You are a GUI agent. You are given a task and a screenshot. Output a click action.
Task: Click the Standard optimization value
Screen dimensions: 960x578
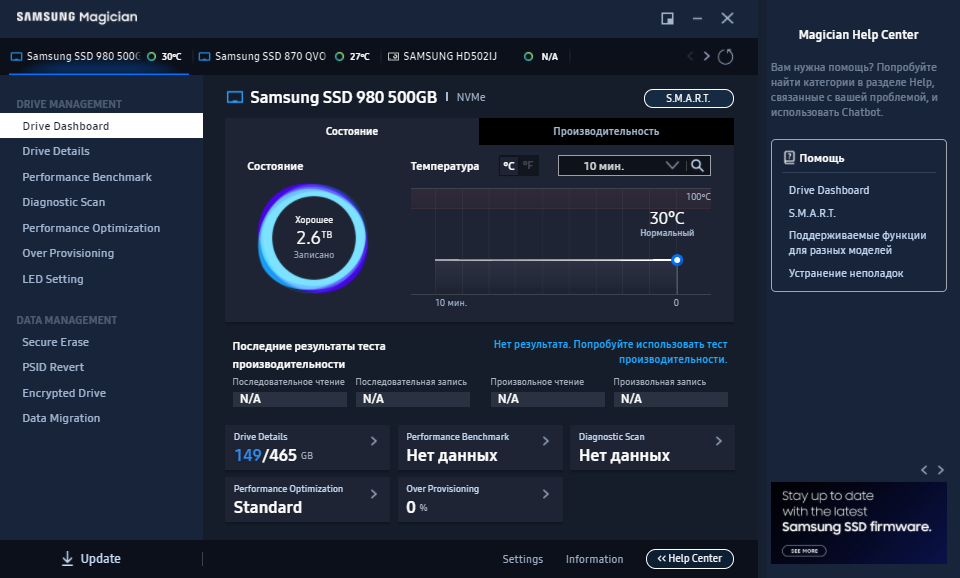[268, 507]
